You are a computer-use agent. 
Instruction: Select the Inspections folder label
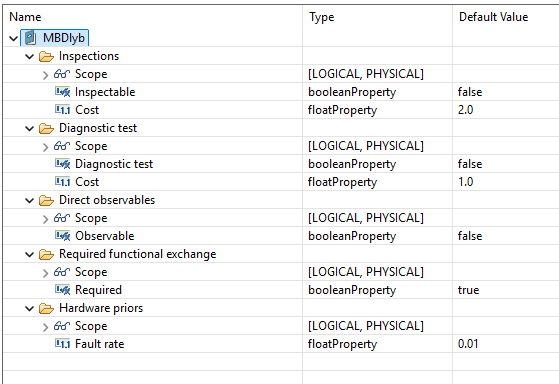coord(89,56)
